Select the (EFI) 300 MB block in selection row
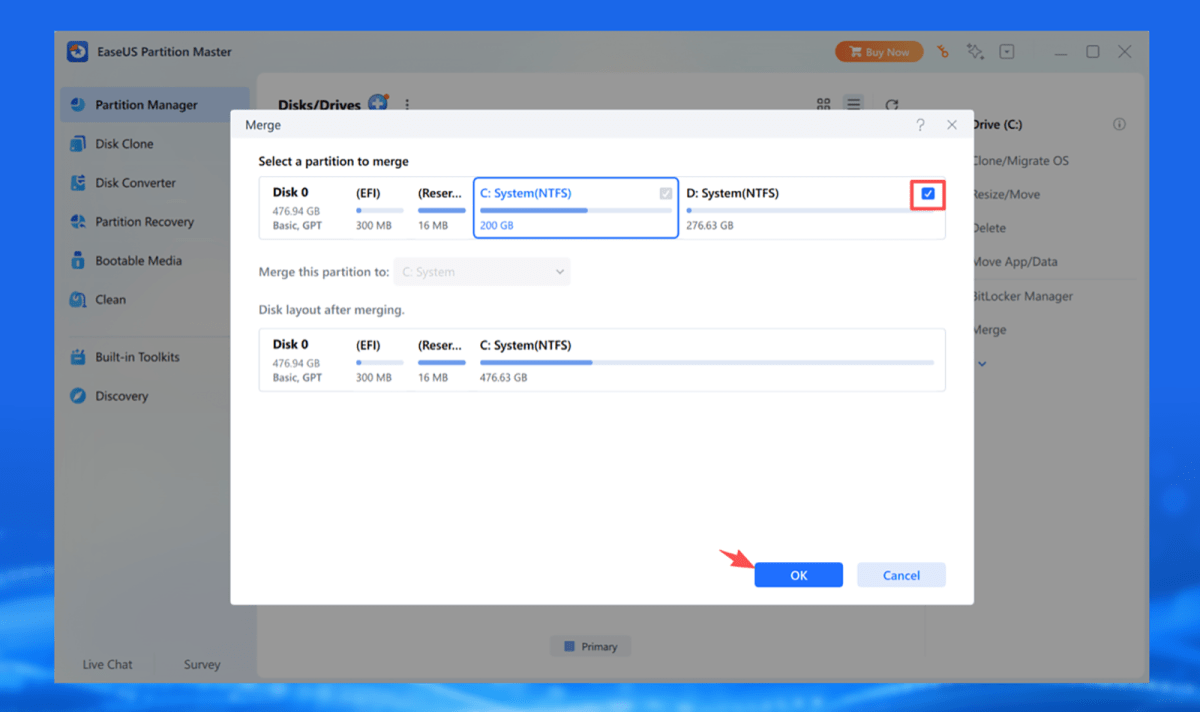Screen dimensions: 1200x712 click(x=379, y=209)
